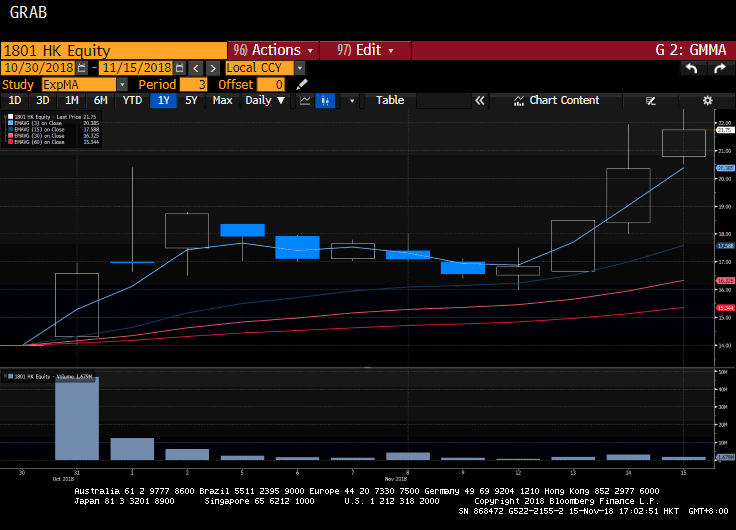Screen dimensions: 736x530
Task: Shift date range forward with right arrow
Action: [213, 69]
